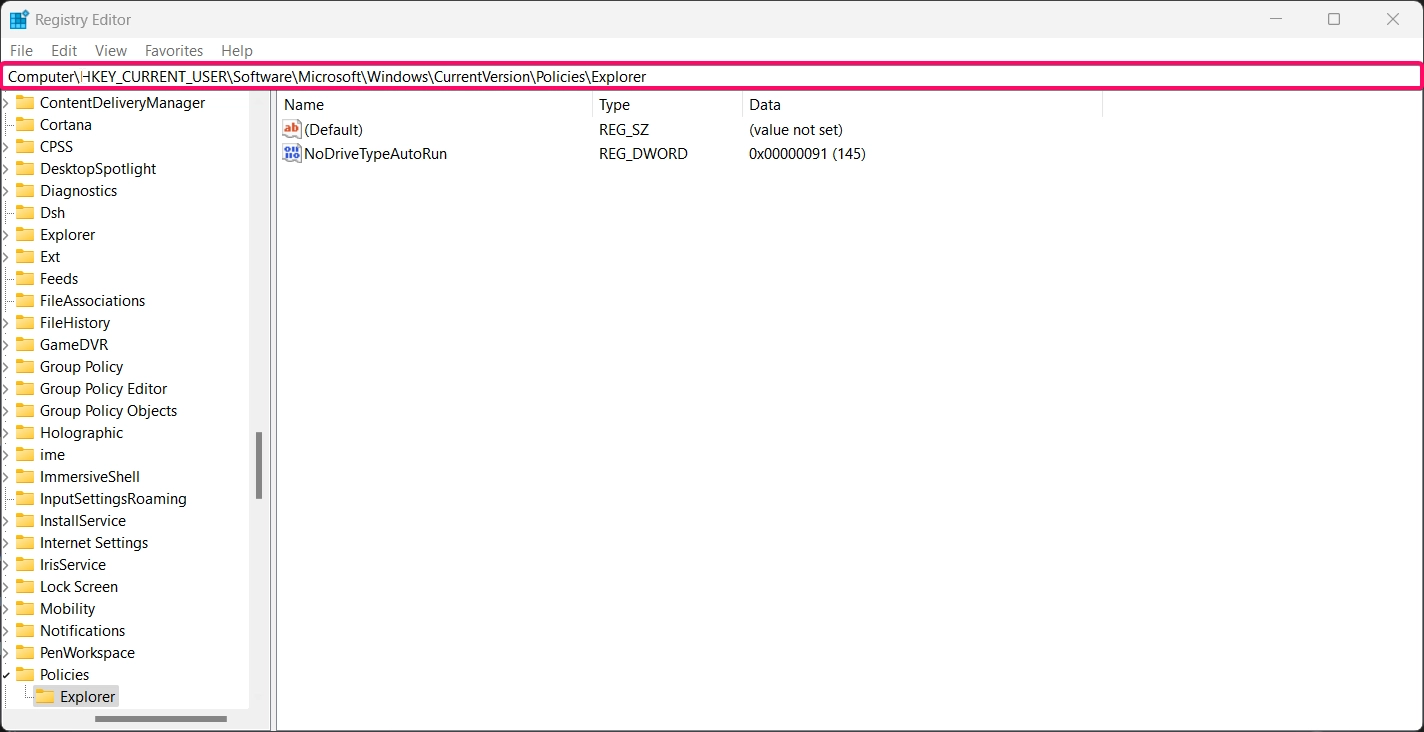Screen dimensions: 1424x732
Task: Expand the CPSS key arrow
Action: tap(6, 146)
